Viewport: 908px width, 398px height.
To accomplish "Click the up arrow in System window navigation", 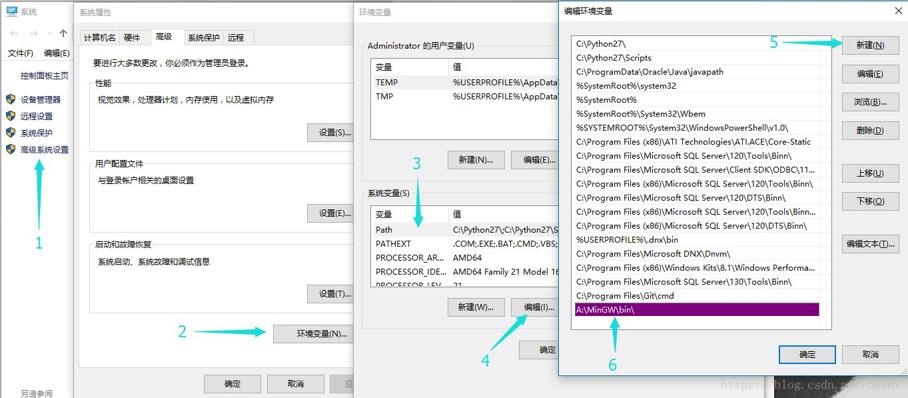I will (x=63, y=34).
